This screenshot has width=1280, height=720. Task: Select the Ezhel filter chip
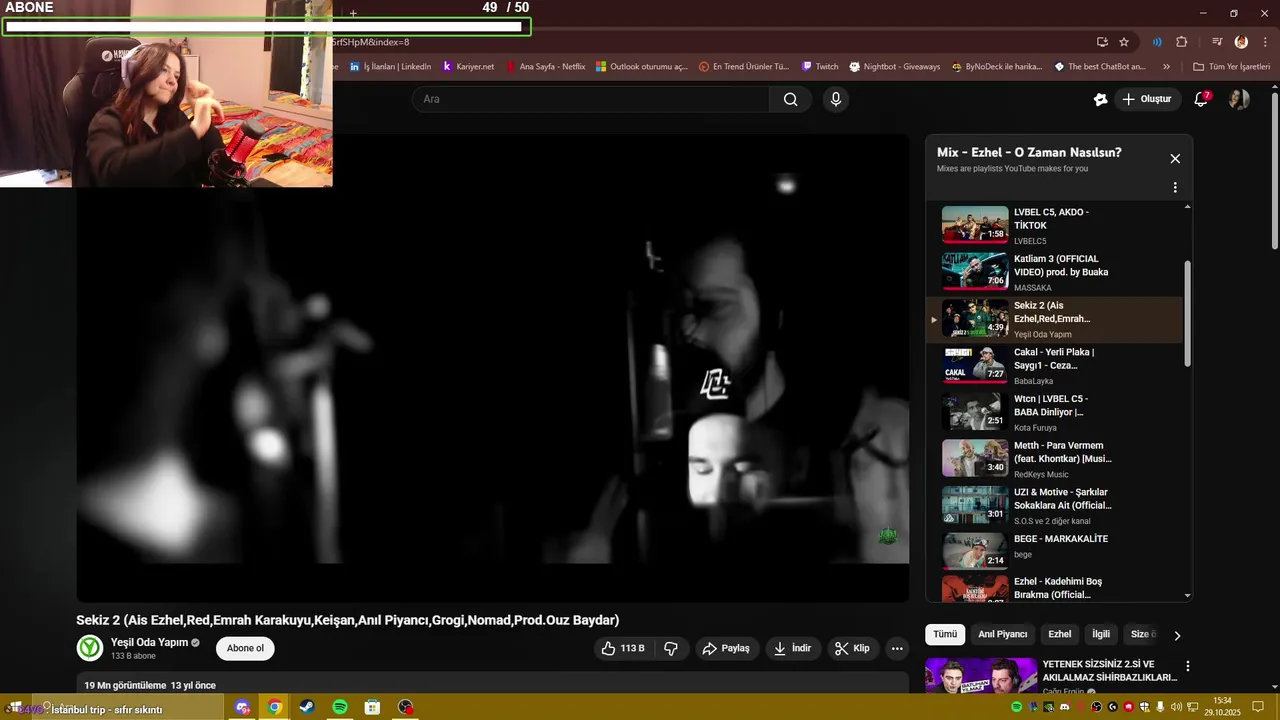1060,634
